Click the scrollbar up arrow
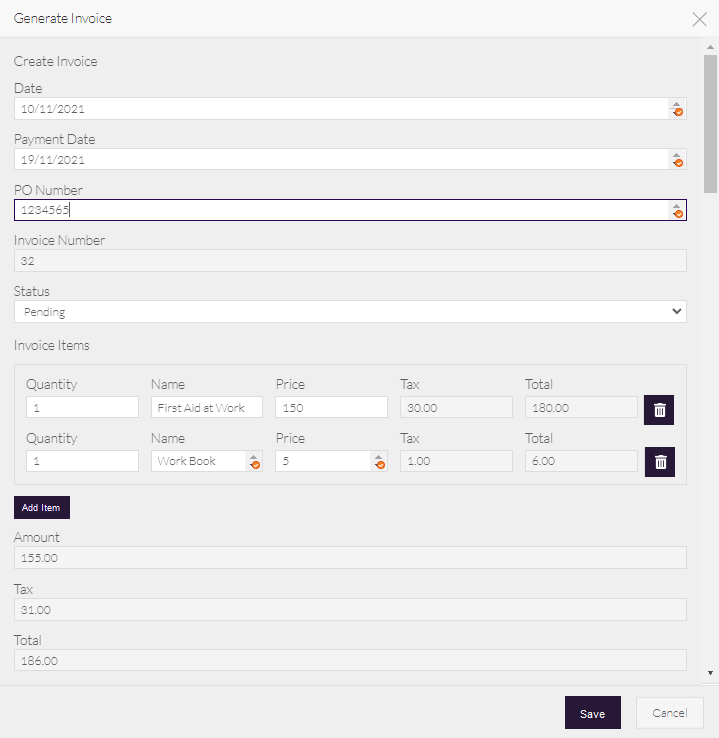The width and height of the screenshot is (719, 738). coord(710,47)
